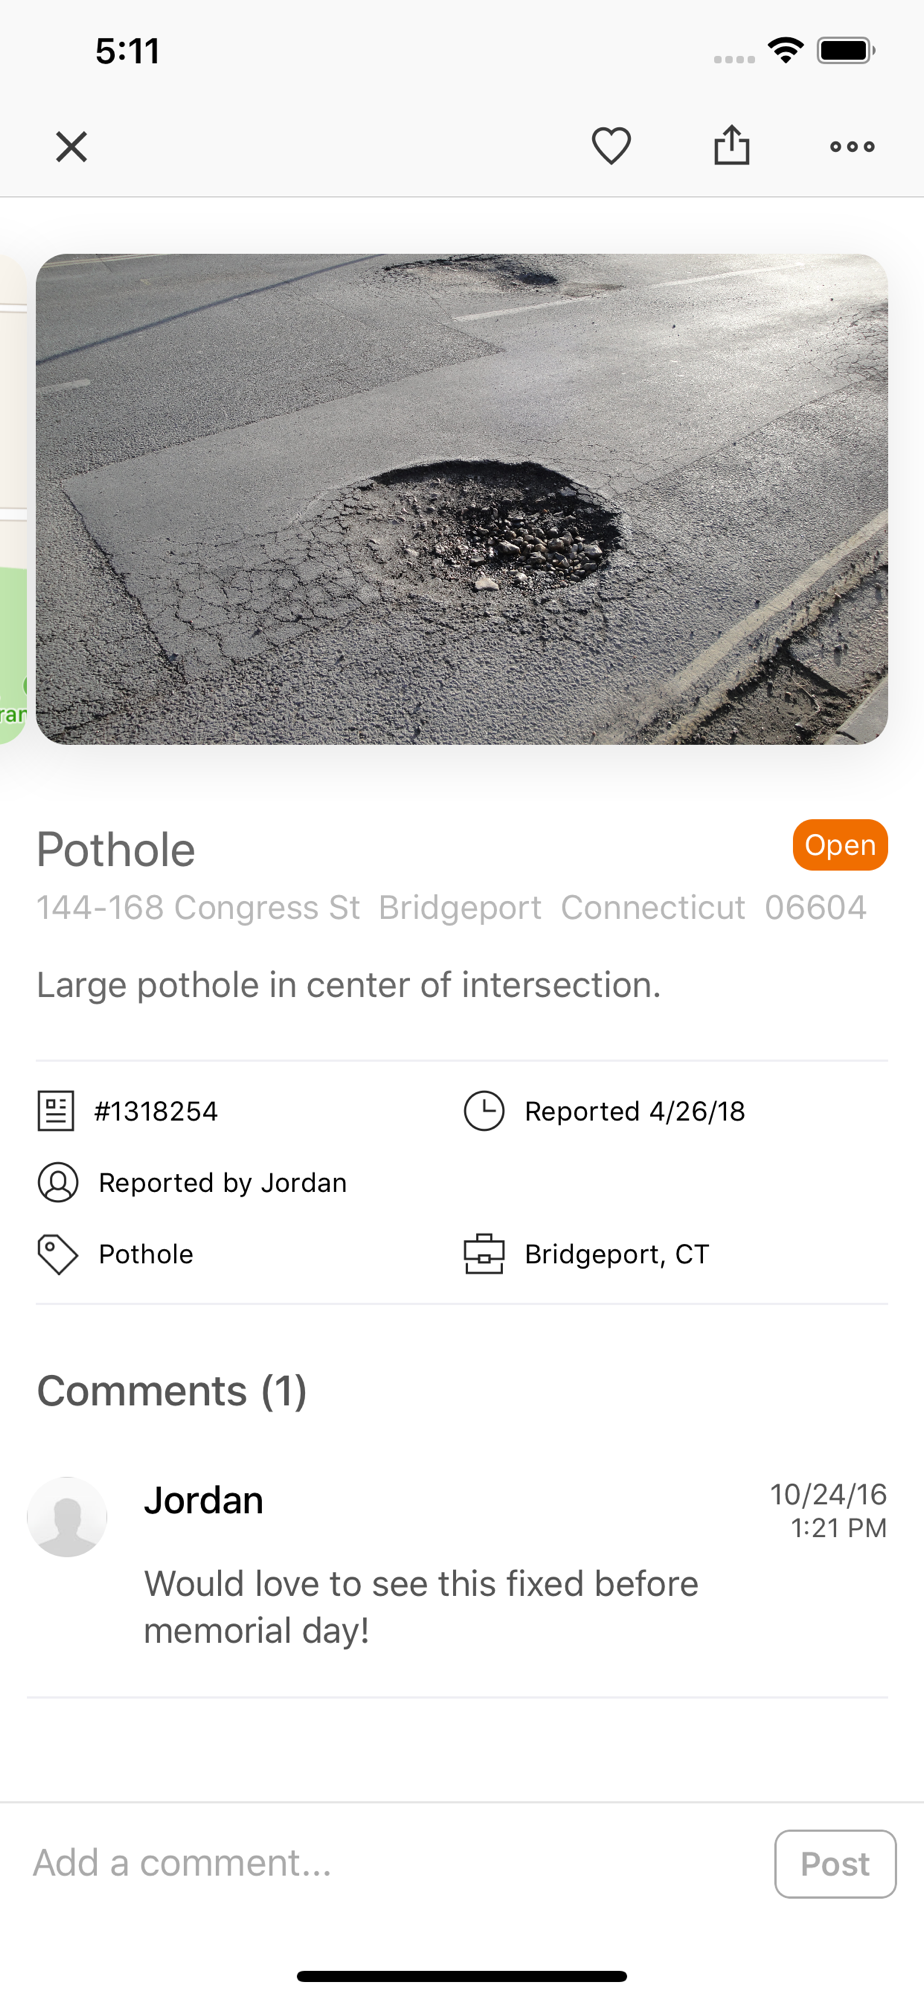
Task: Tap the user profile icon by Reported by Jordan
Action: [58, 1182]
